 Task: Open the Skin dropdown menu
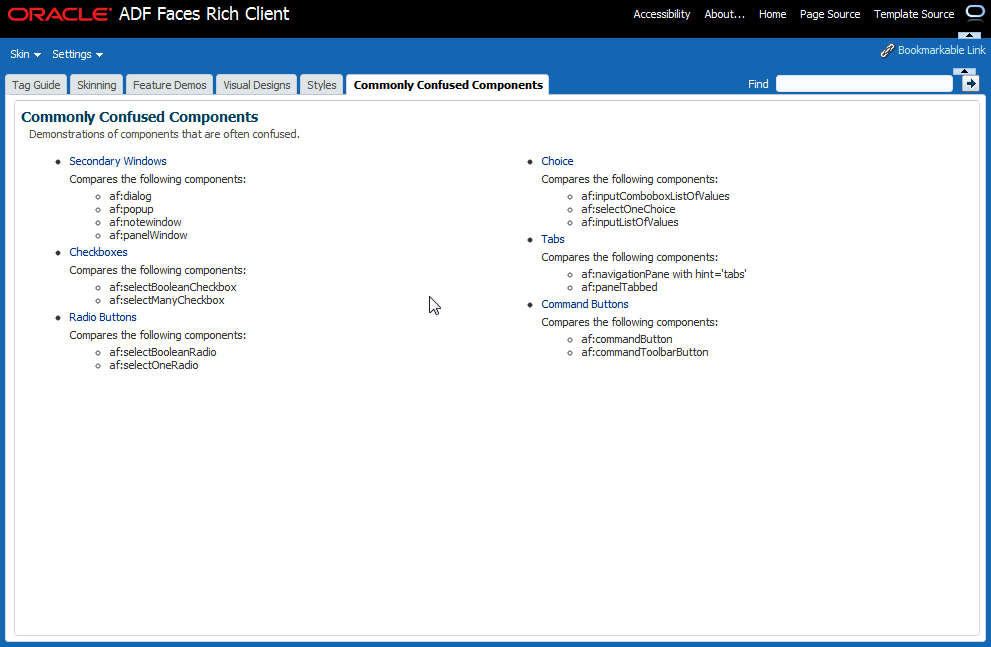[x=25, y=54]
